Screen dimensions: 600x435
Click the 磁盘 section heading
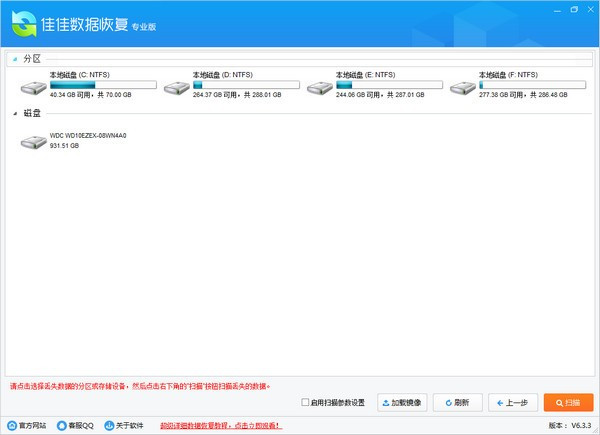pyautogui.click(x=32, y=113)
